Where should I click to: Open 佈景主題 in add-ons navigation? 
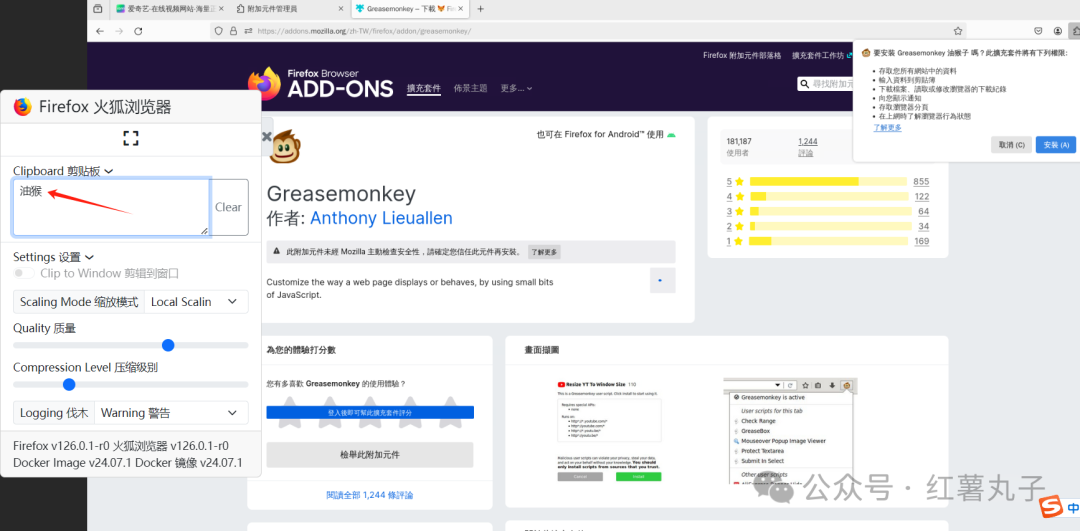[470, 88]
